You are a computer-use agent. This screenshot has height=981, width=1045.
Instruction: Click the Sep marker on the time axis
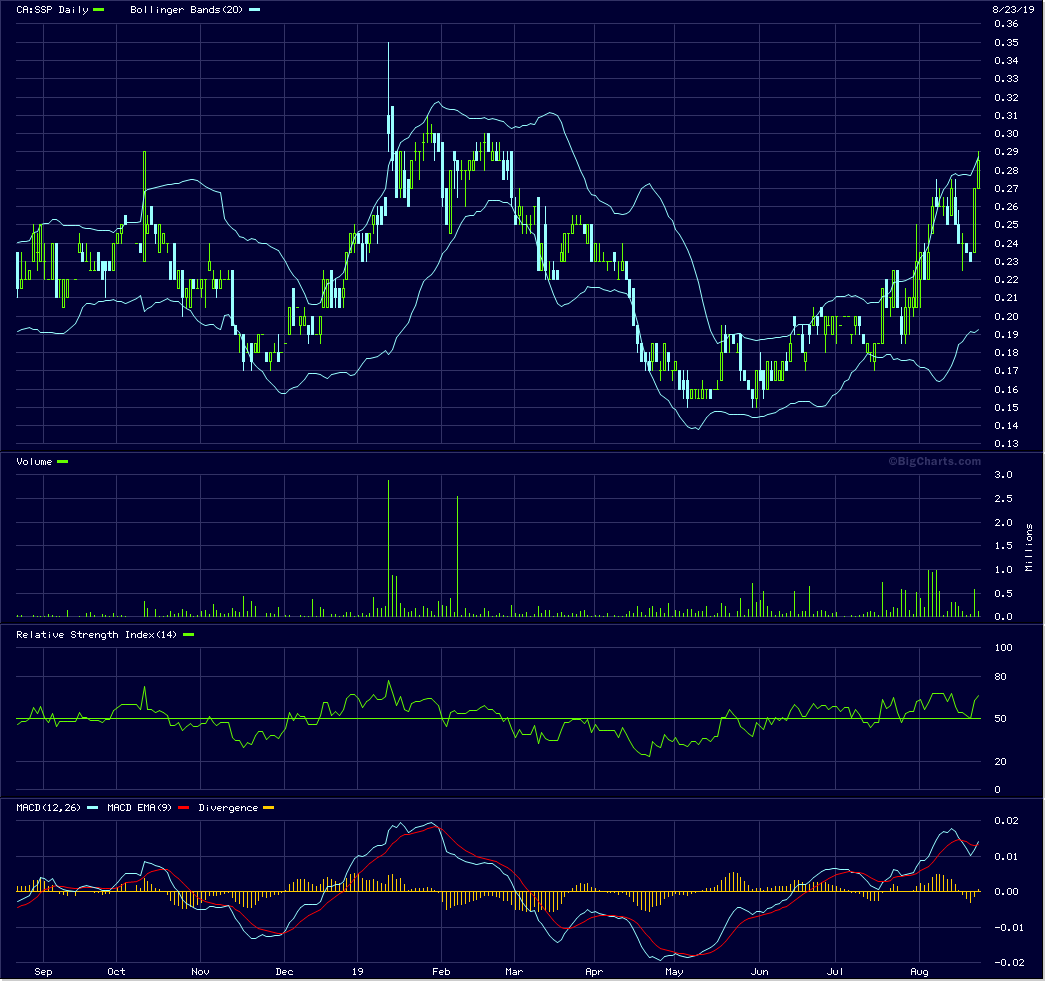tap(43, 971)
